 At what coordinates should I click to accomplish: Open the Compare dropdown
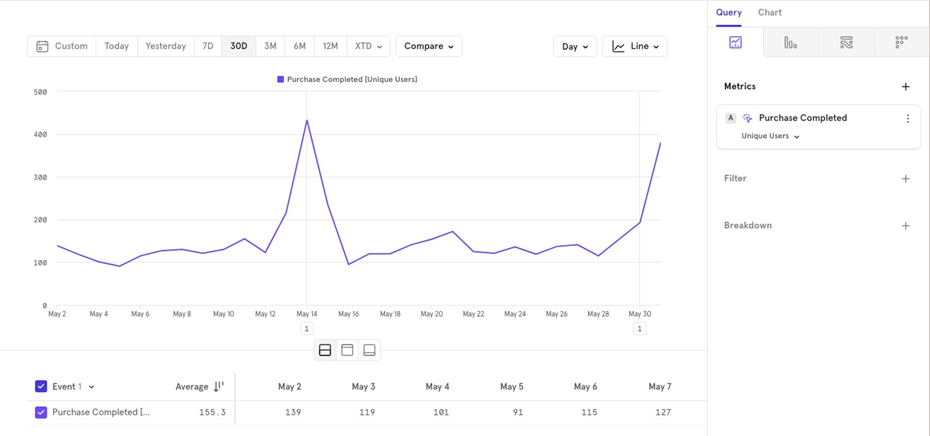428,46
